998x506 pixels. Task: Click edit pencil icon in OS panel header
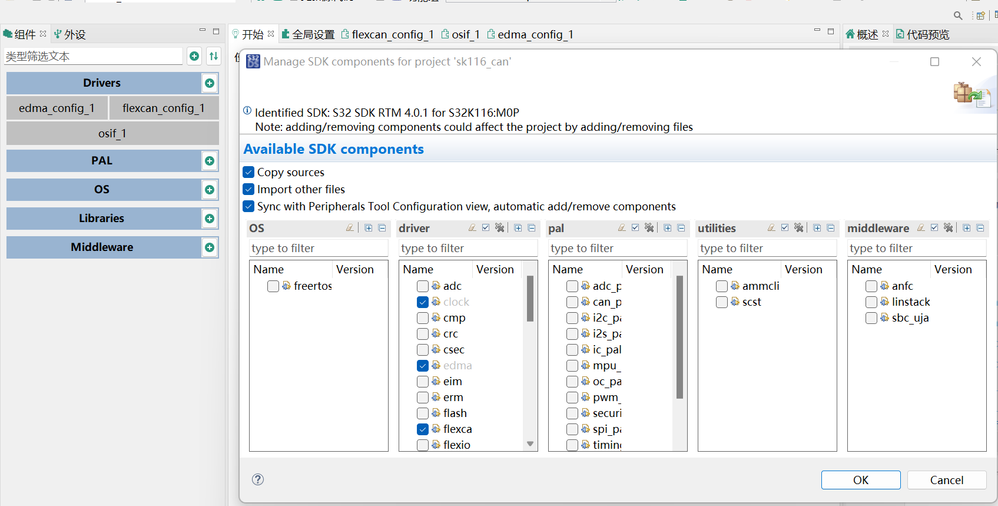[350, 227]
